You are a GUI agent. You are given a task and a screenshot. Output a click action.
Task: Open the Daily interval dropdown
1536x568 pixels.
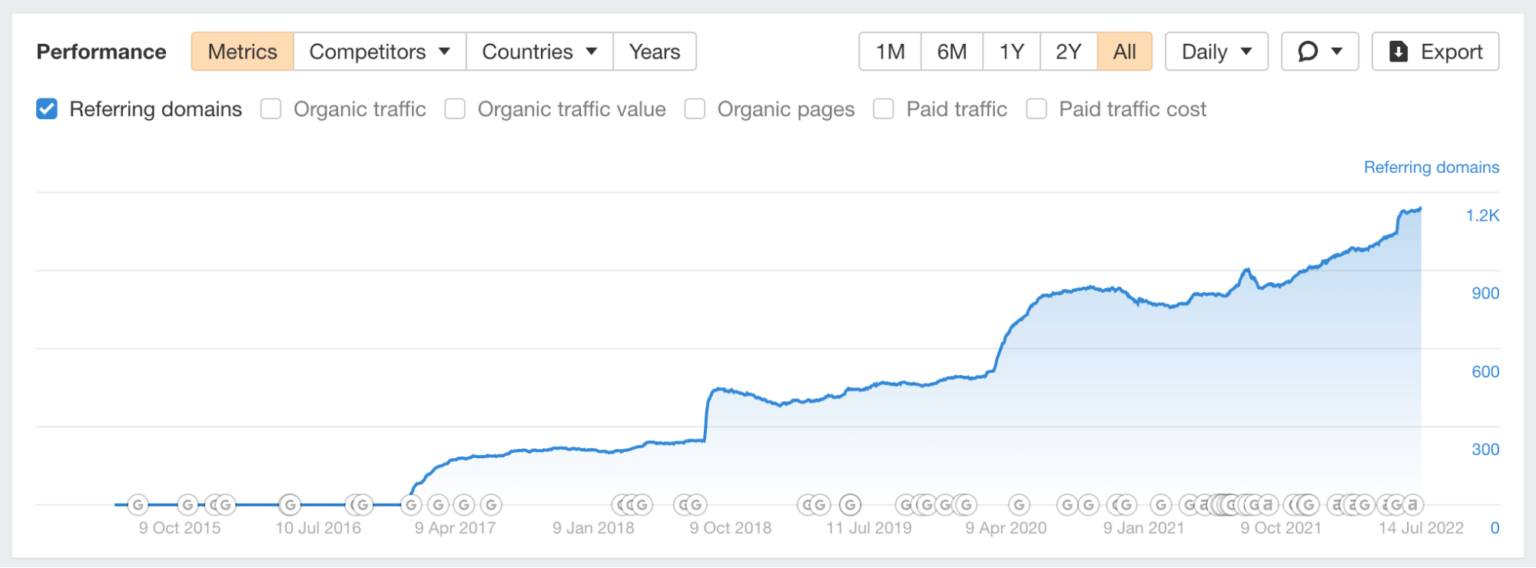point(1217,52)
